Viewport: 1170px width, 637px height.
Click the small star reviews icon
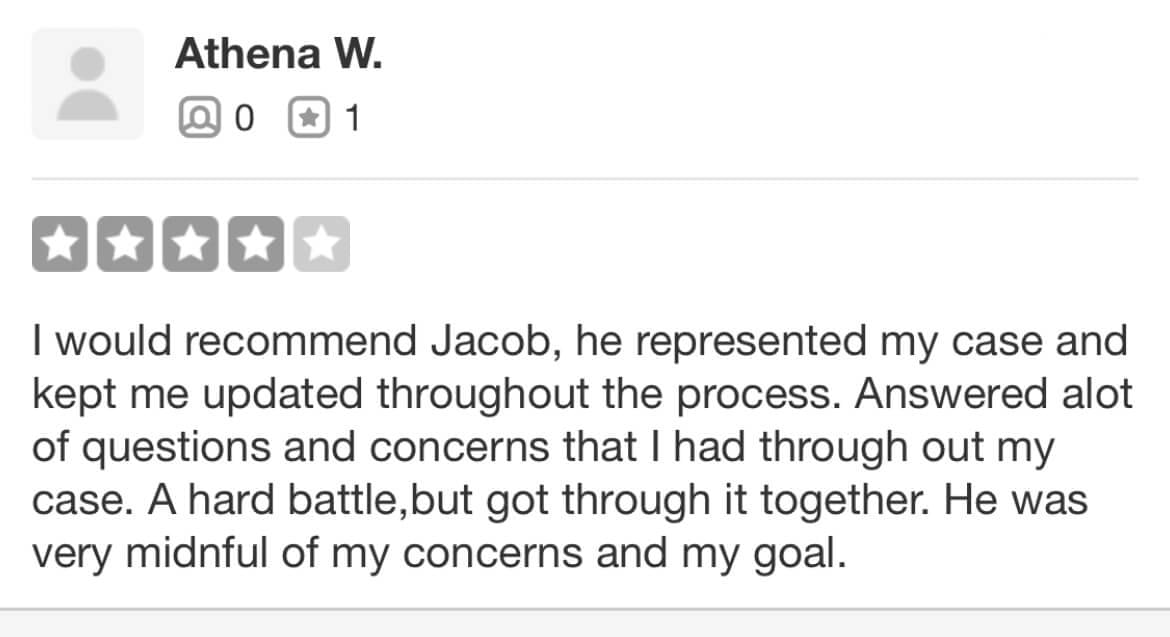point(308,119)
